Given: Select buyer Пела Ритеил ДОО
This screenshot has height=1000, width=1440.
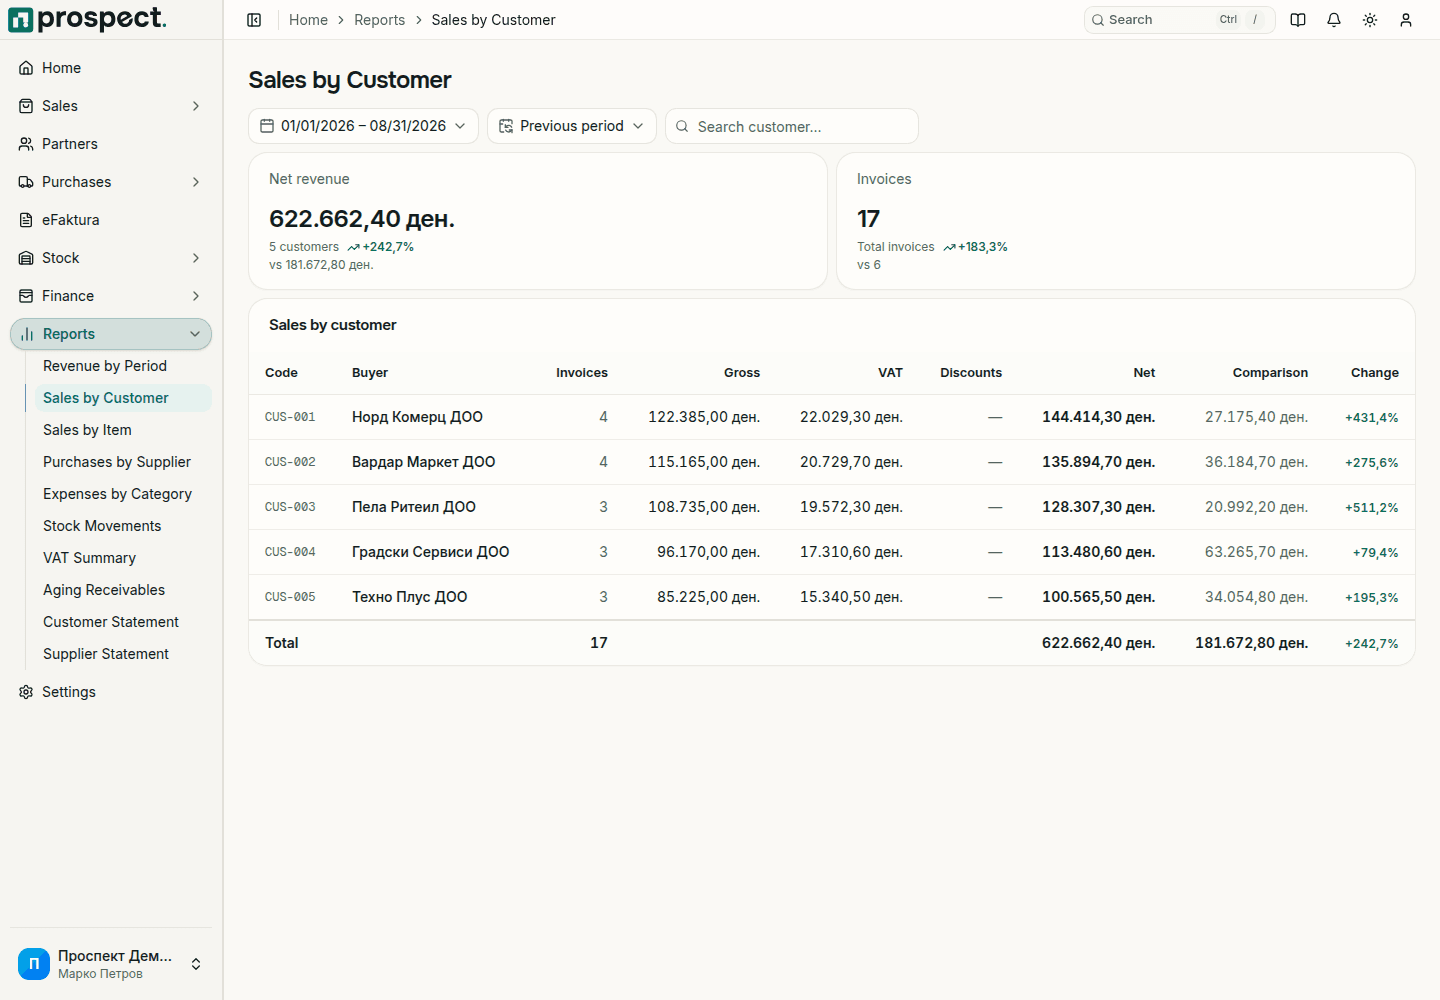Looking at the screenshot, I should click(x=414, y=507).
